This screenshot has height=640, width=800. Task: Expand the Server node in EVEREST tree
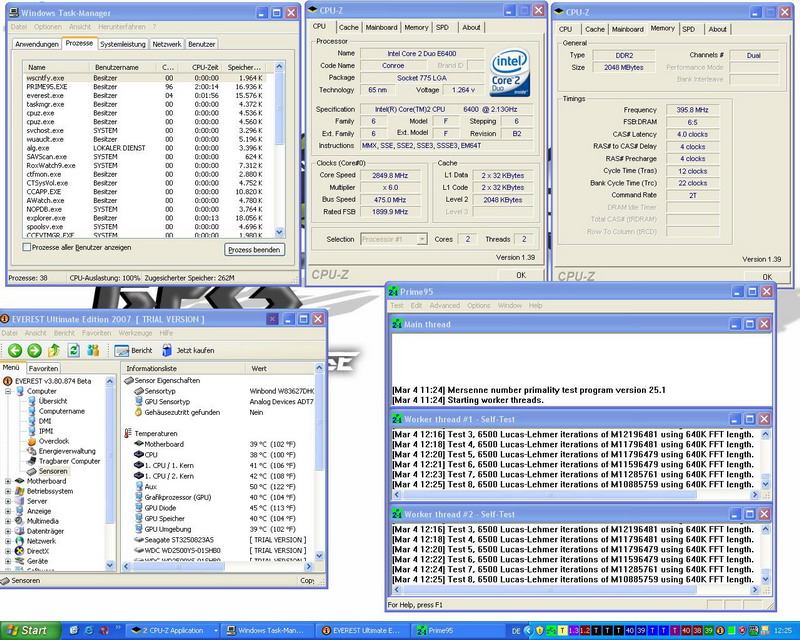tap(8, 501)
